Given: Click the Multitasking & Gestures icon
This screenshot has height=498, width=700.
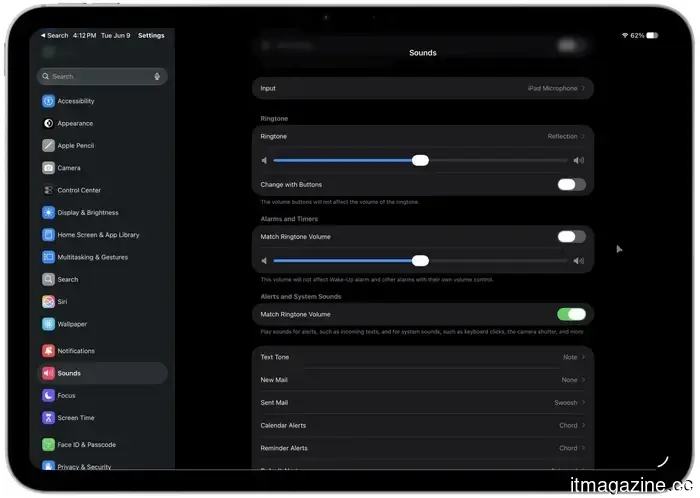Looking at the screenshot, I should (x=48, y=257).
